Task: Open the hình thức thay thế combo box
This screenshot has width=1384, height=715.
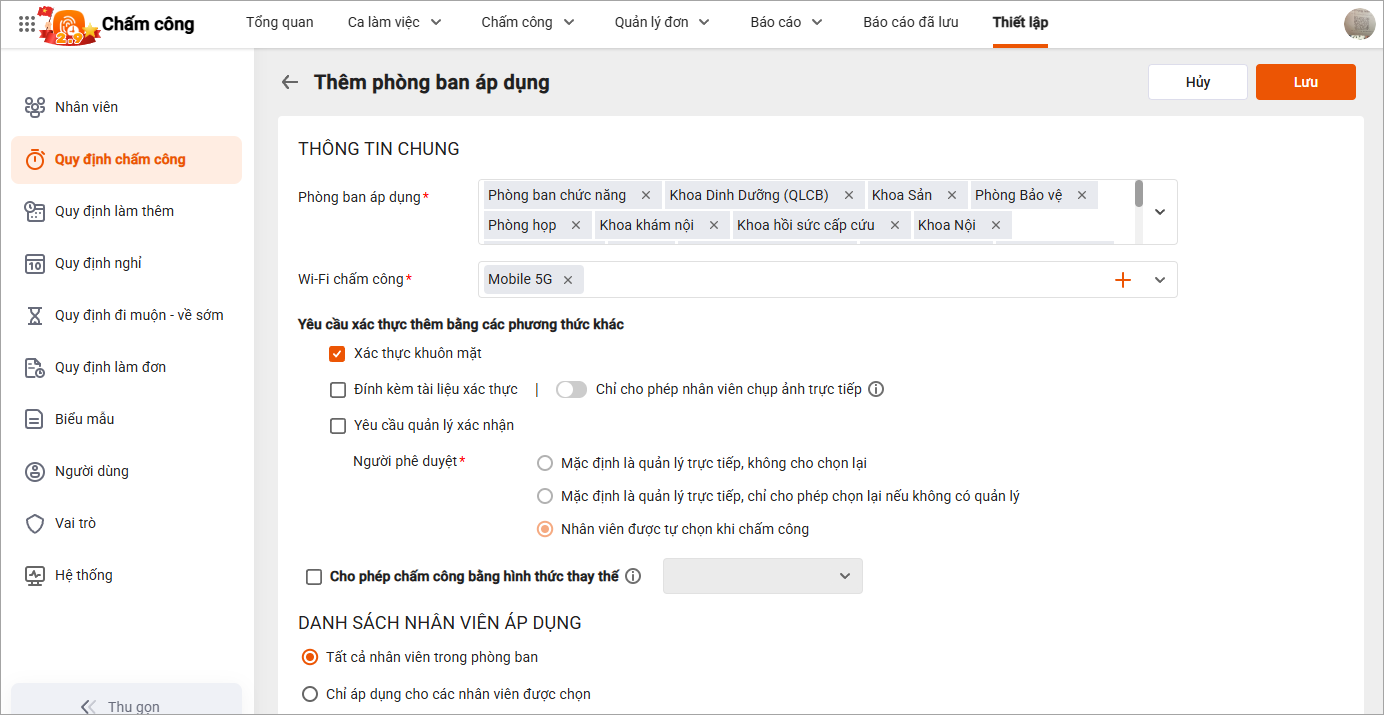Action: coord(762,576)
